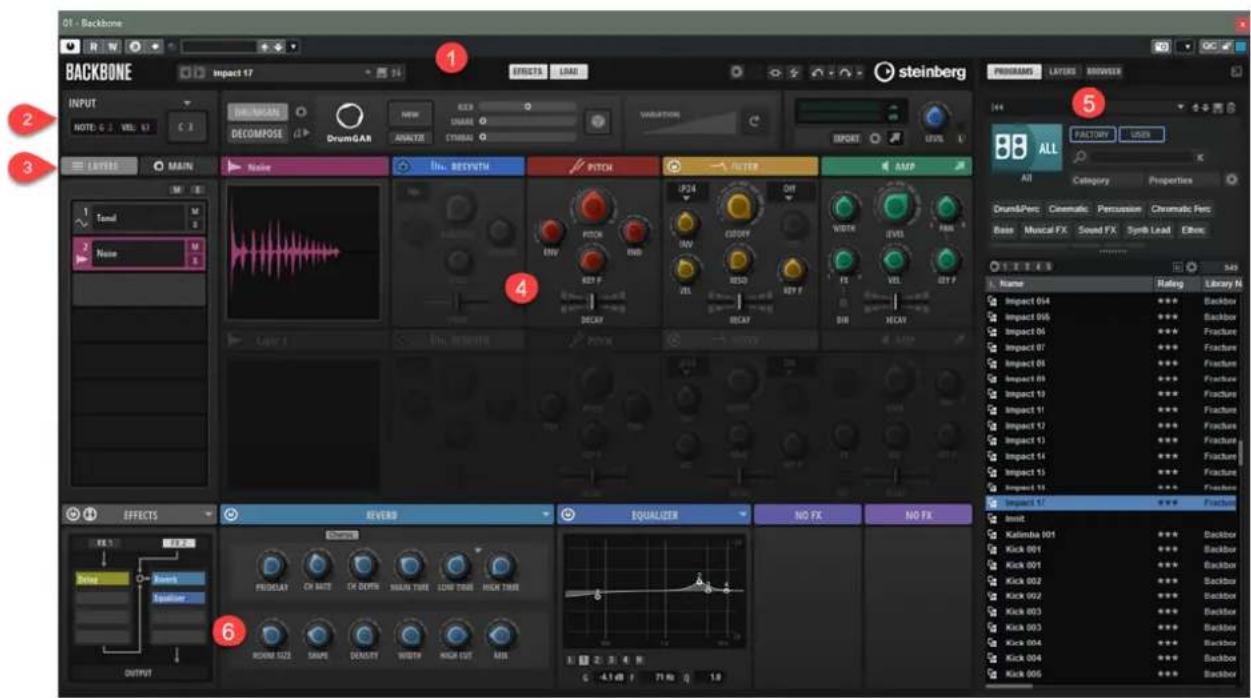The width and height of the screenshot is (1251, 698).
Task: Toggle the eye visibility icon in header
Action: click(x=774, y=73)
